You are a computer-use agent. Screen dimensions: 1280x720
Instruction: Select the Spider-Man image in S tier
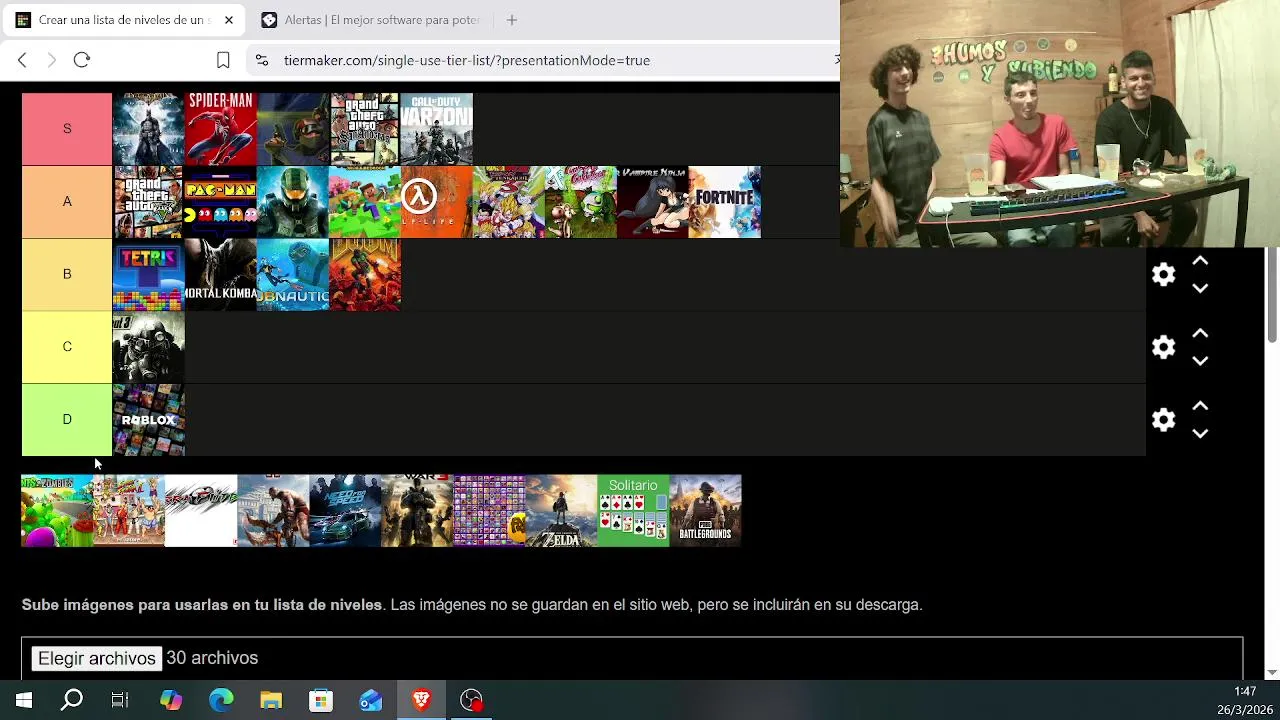point(221,129)
